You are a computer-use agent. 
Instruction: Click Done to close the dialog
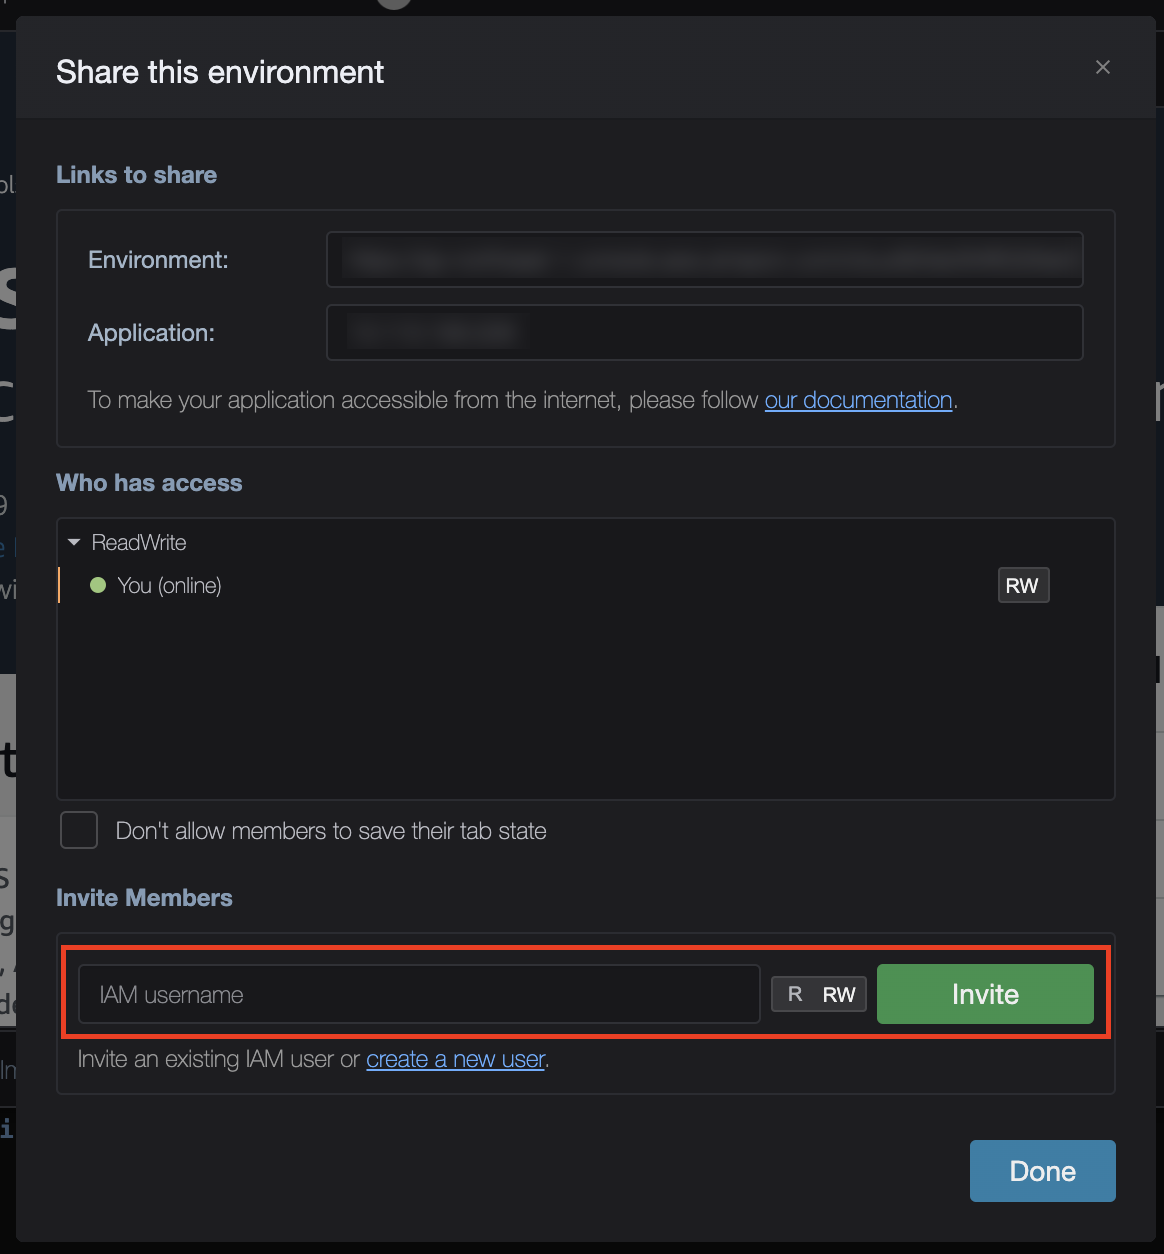[1042, 1170]
